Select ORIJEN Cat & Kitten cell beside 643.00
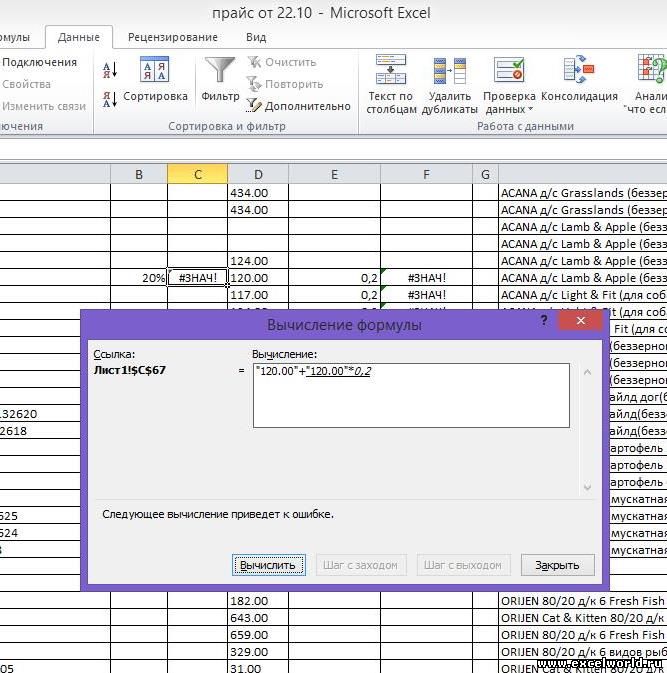The height and width of the screenshot is (673, 667). 583,618
